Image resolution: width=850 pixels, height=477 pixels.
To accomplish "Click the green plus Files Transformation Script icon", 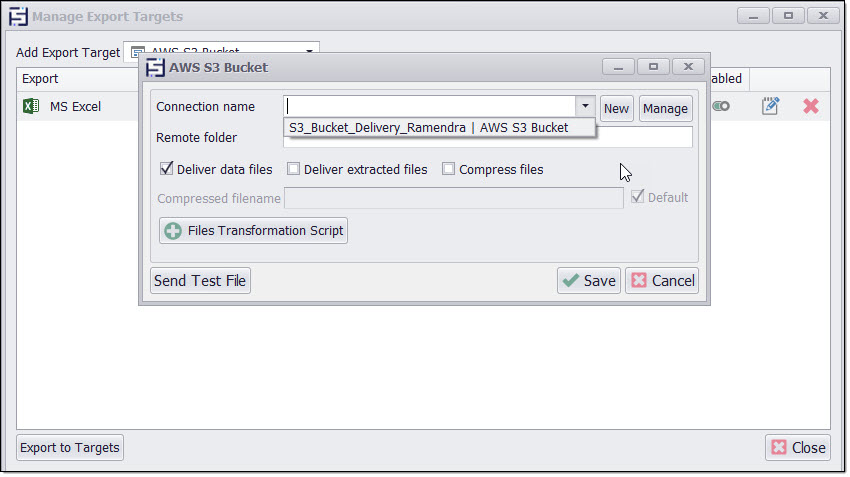I will coord(173,231).
